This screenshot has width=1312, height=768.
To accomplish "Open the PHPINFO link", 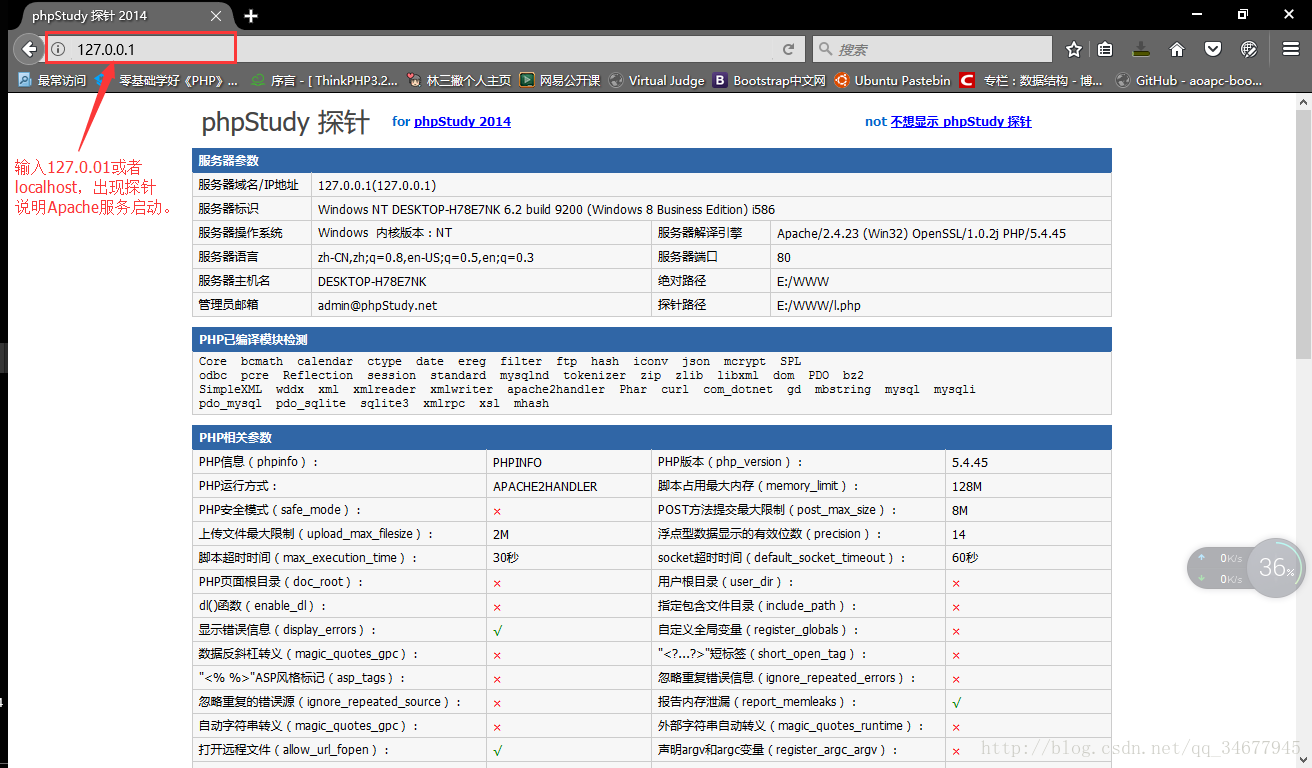I will click(x=519, y=462).
